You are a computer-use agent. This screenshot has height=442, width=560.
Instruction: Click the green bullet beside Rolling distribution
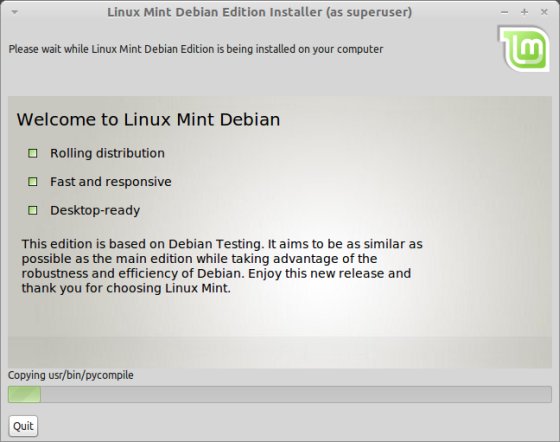point(32,153)
